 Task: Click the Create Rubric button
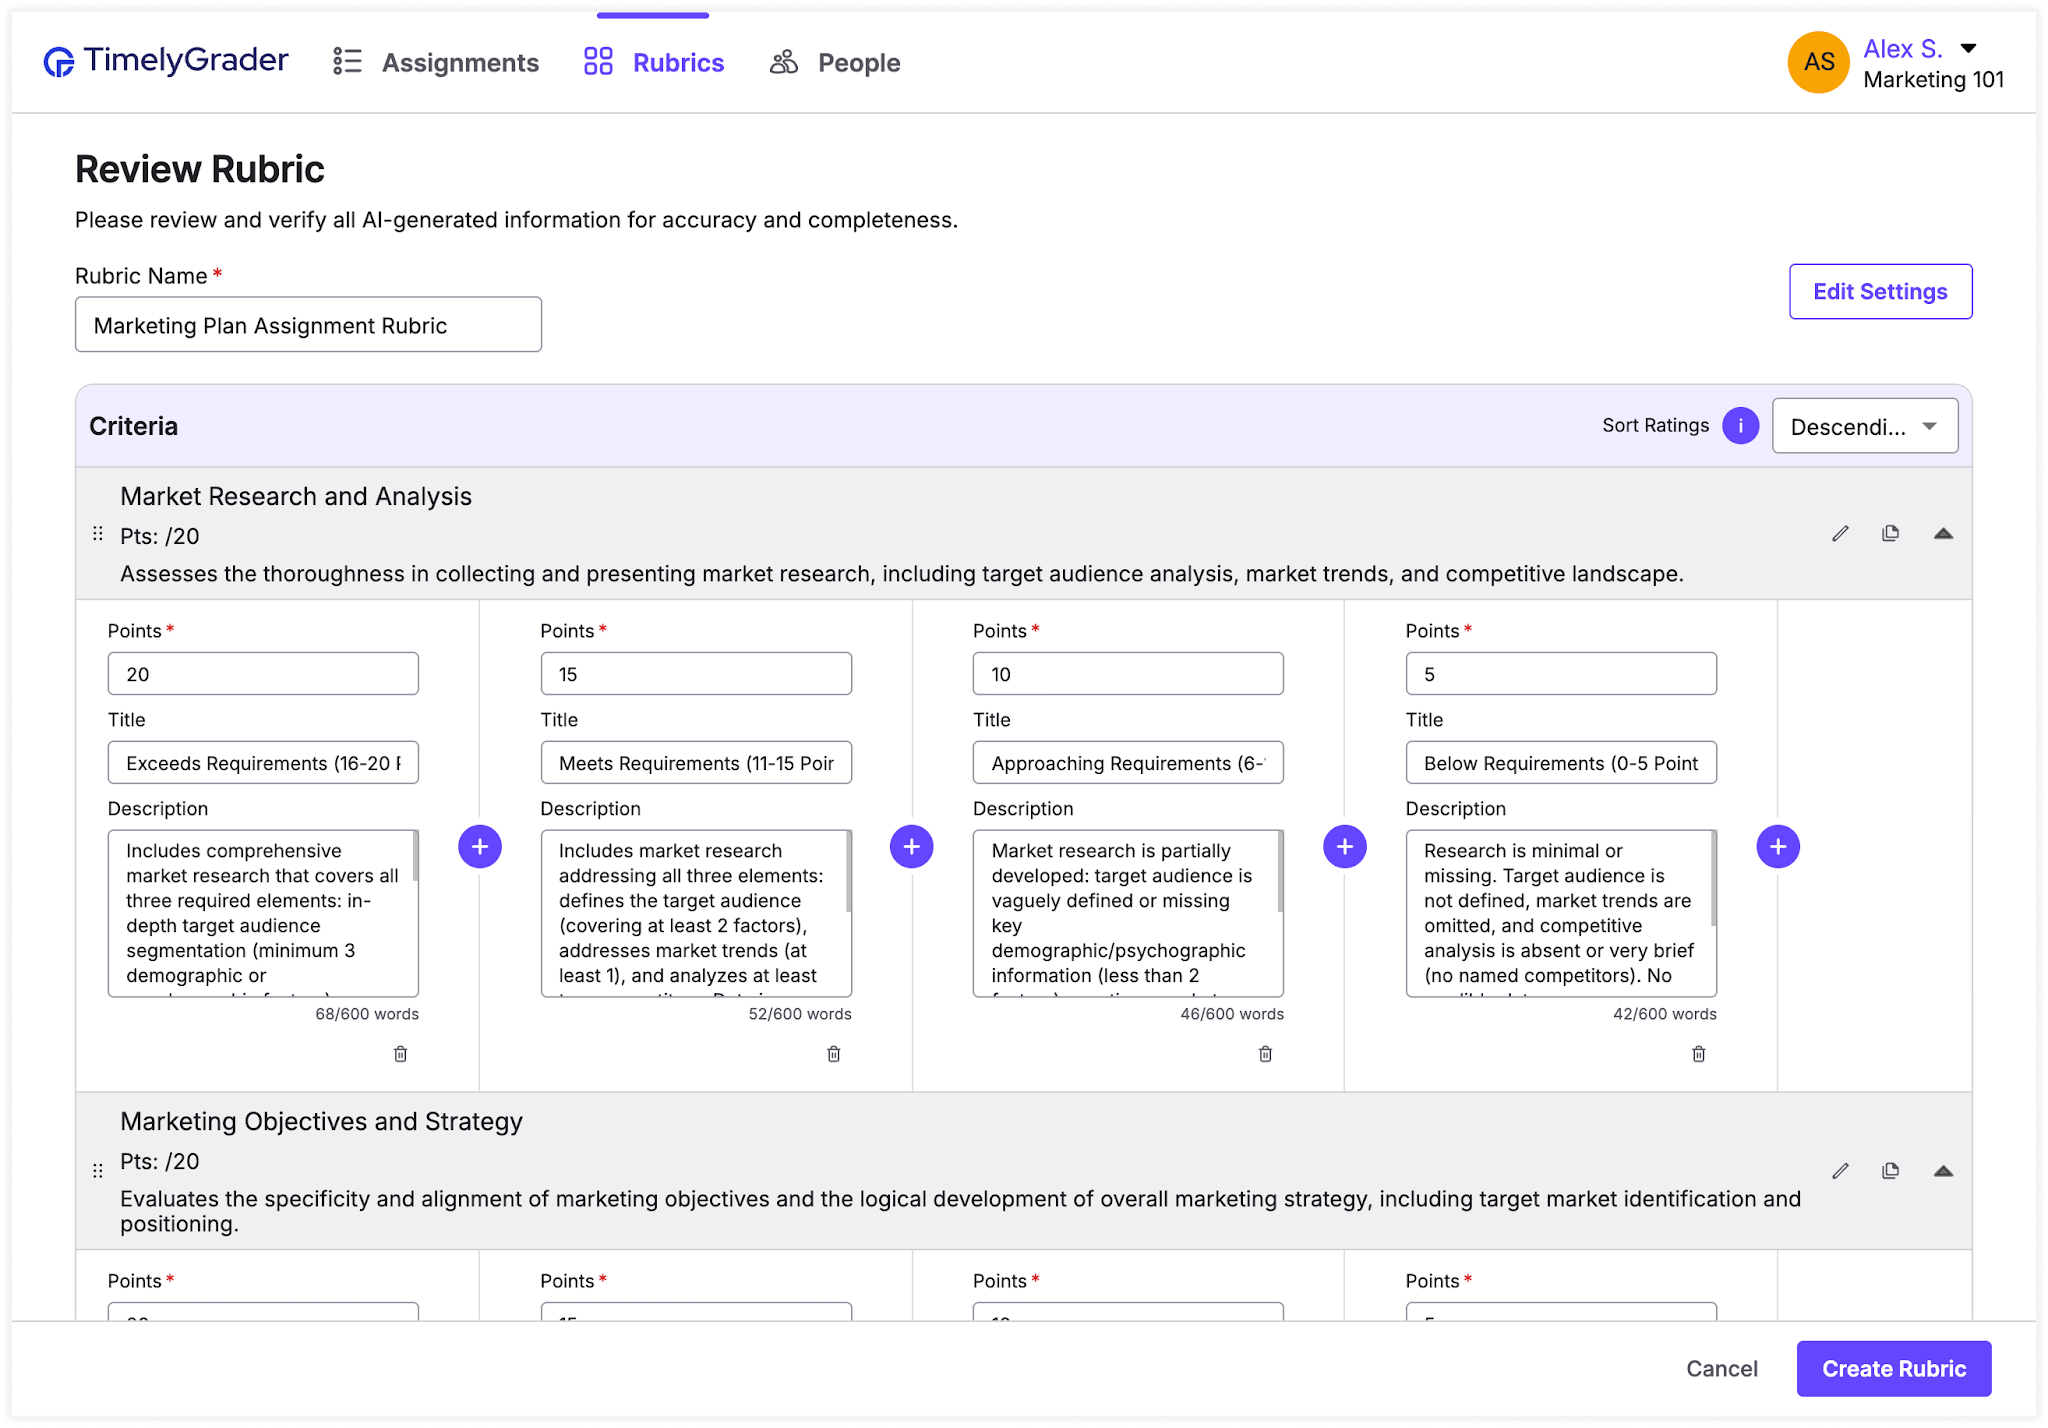point(1894,1369)
